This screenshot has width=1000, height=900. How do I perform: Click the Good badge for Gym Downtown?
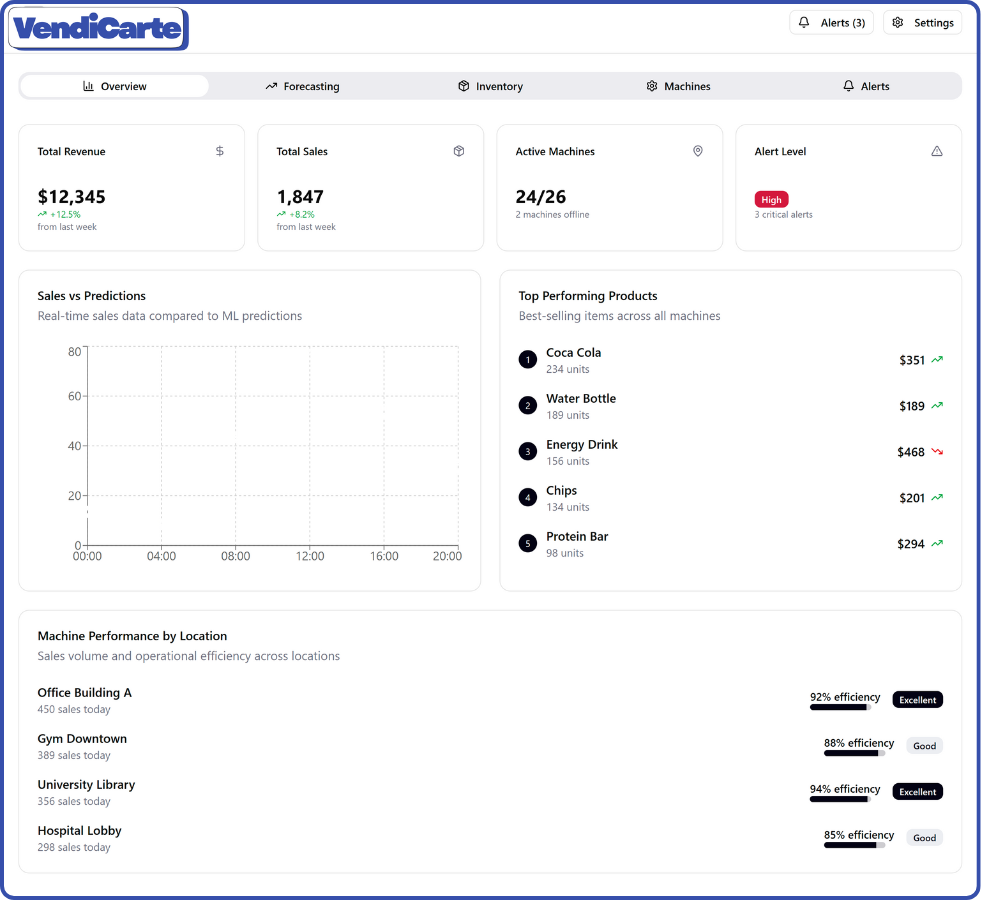924,746
